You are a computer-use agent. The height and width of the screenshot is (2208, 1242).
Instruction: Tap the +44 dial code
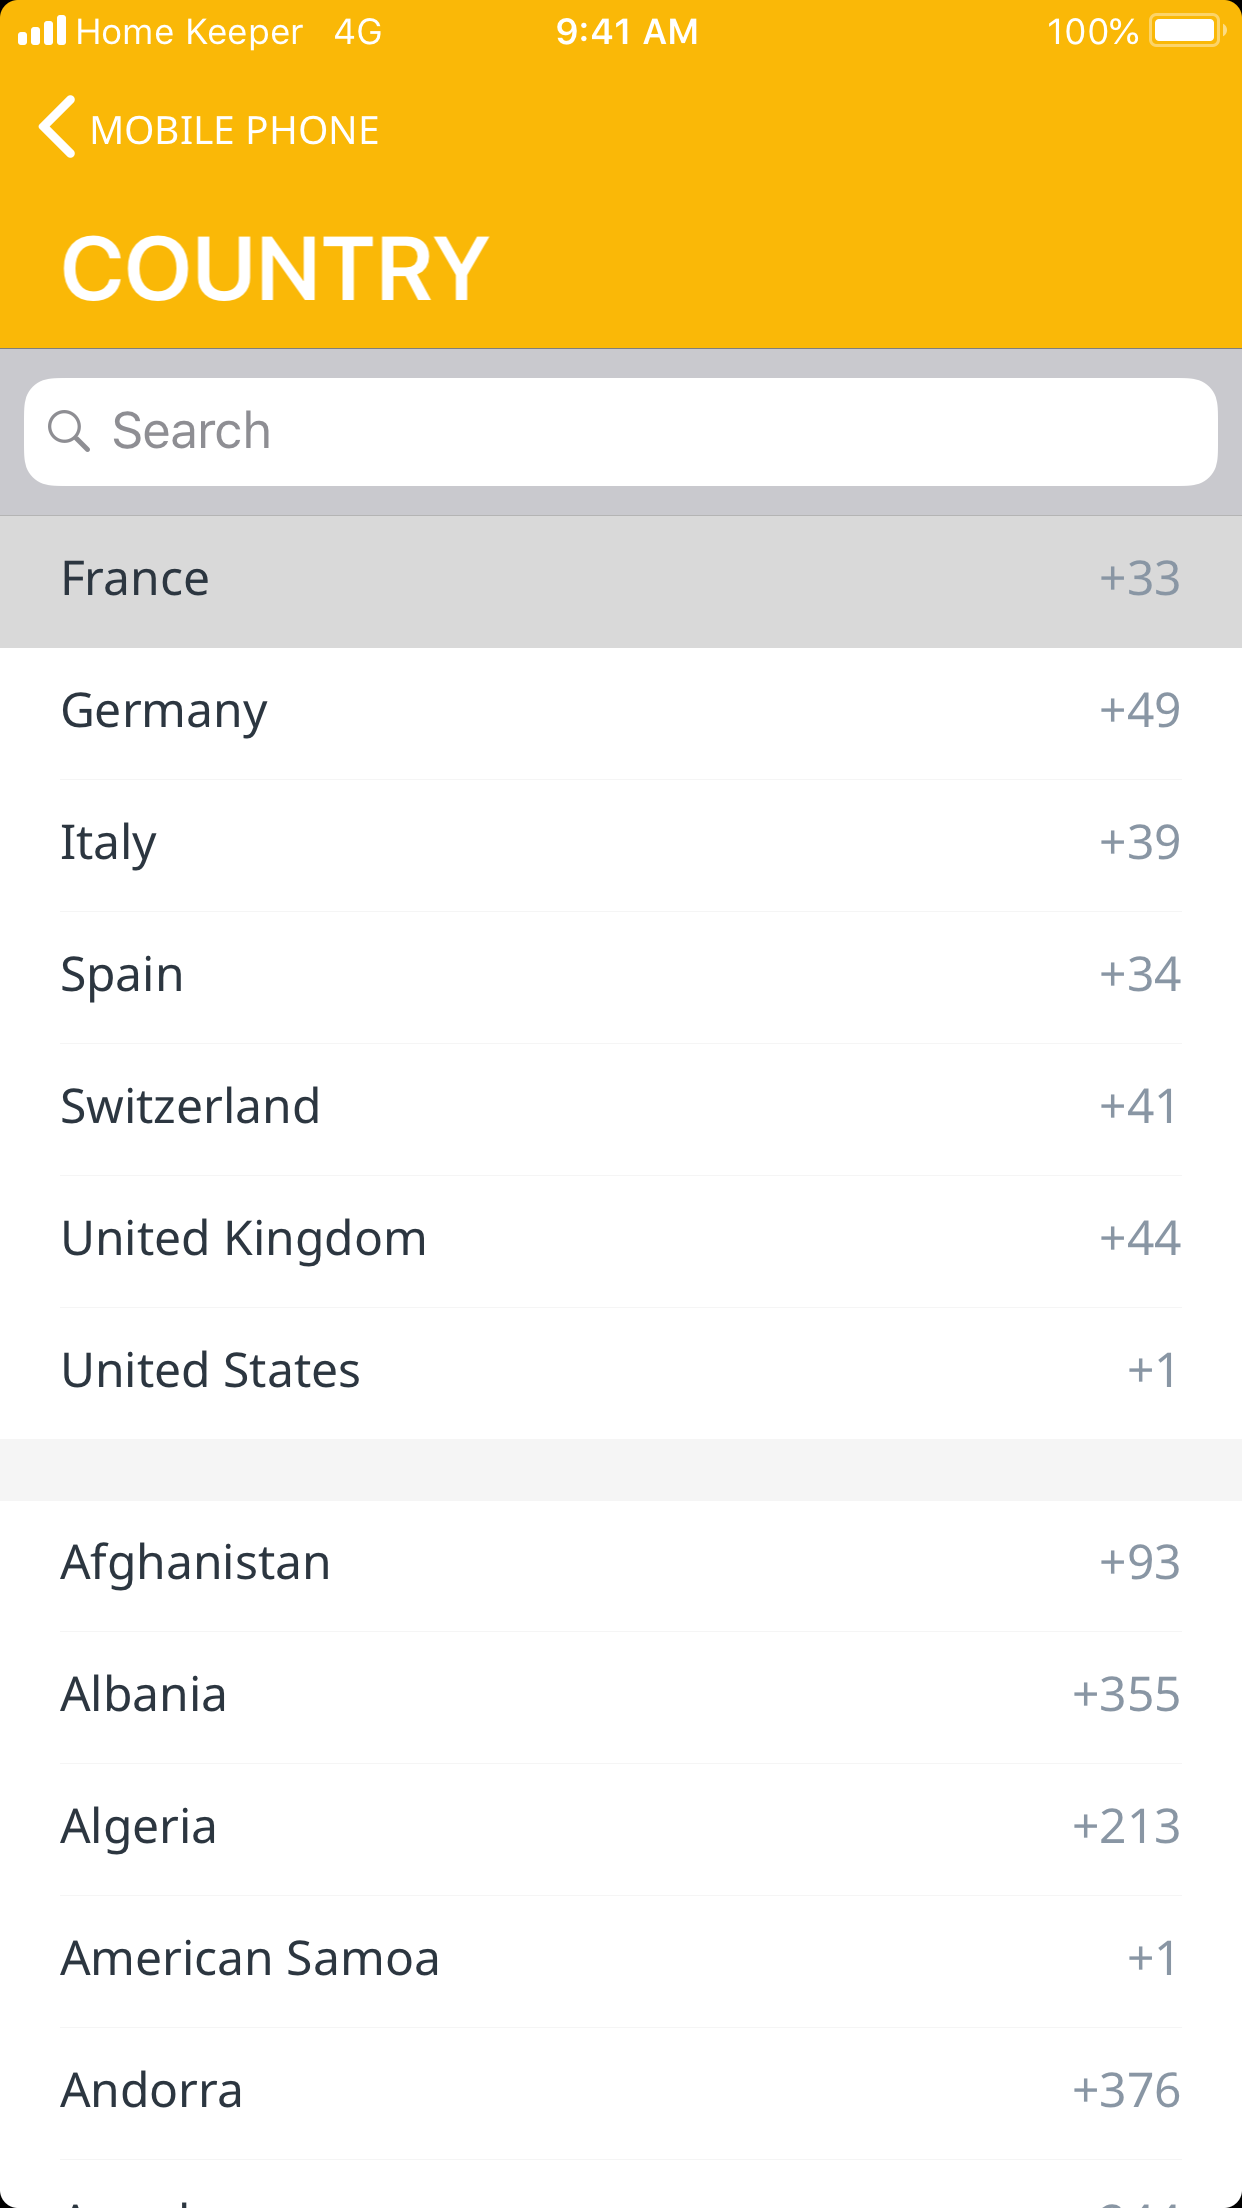[x=1139, y=1240]
